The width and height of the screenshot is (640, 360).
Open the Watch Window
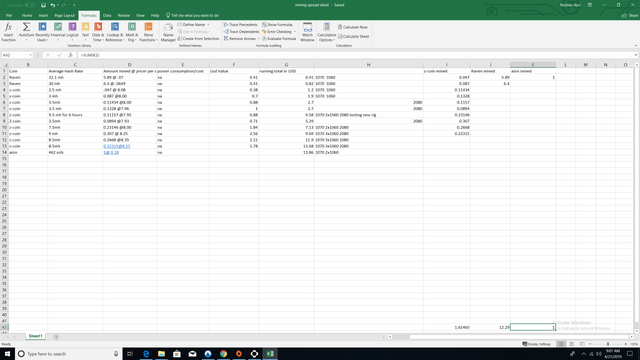pos(307,32)
